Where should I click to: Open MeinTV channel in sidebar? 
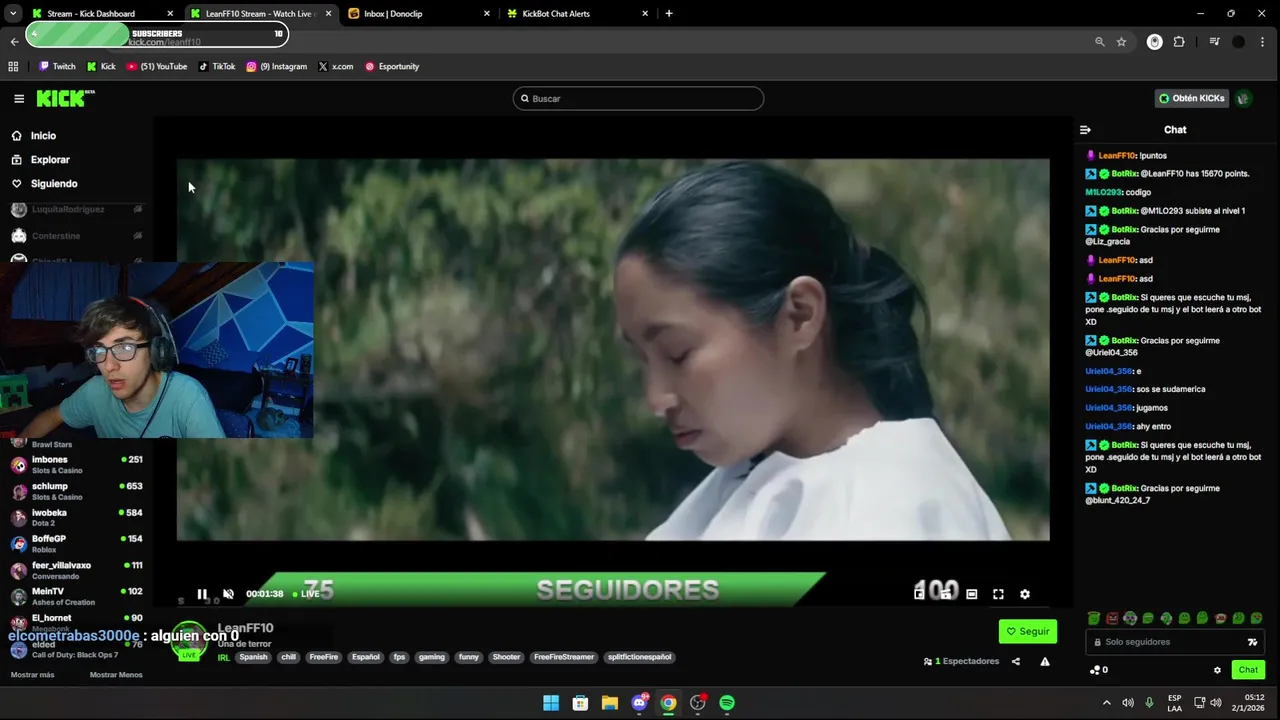pos(76,596)
